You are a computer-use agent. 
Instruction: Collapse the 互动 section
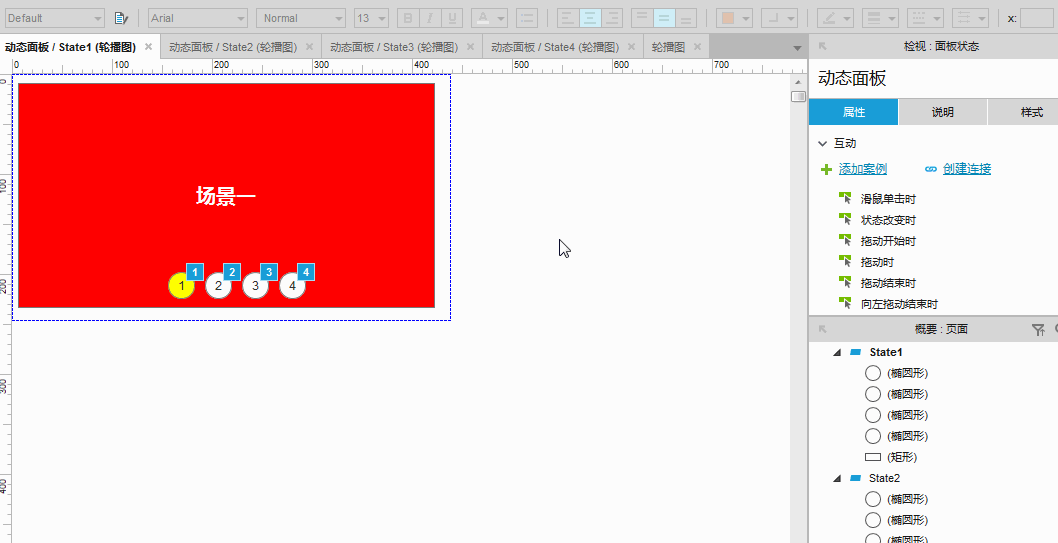point(823,143)
